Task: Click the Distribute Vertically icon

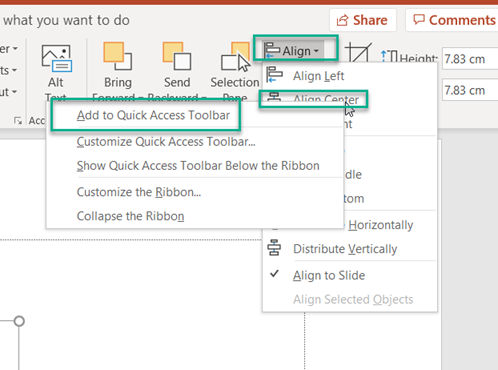Action: point(274,248)
